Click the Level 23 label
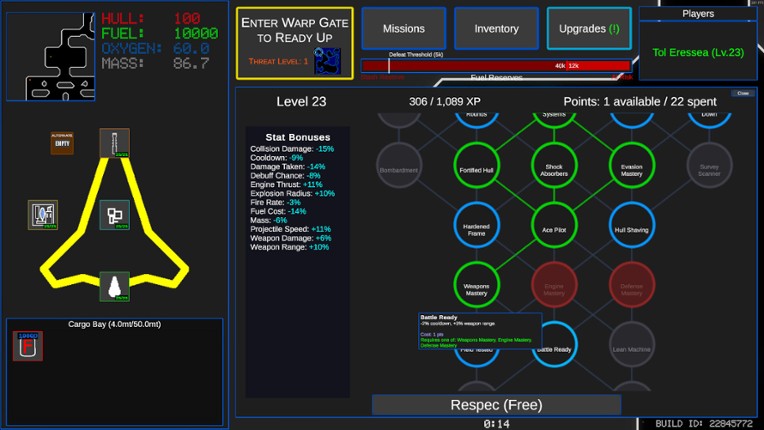Screen dimensions: 764x430 (301, 101)
